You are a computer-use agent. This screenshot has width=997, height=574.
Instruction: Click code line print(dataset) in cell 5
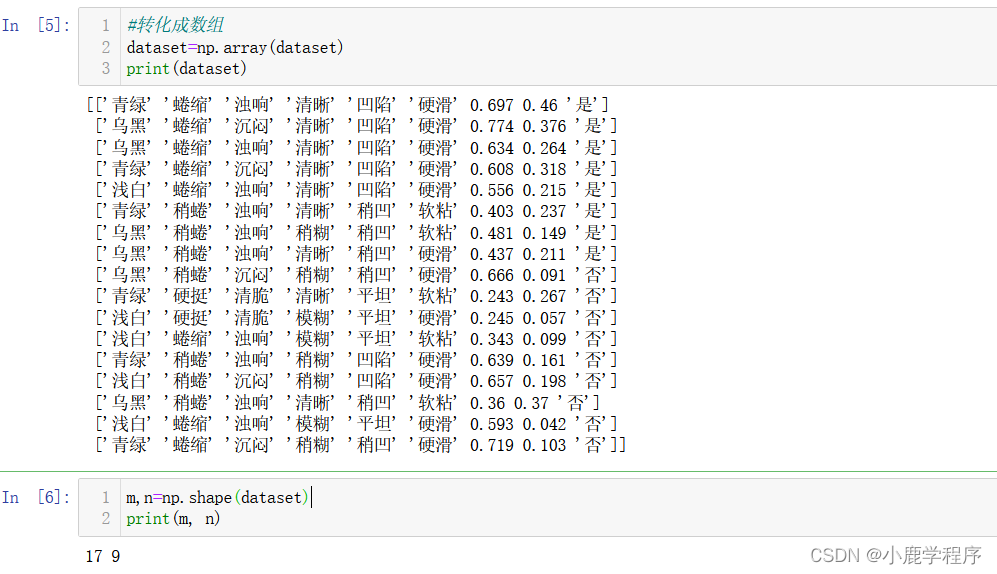[186, 69]
